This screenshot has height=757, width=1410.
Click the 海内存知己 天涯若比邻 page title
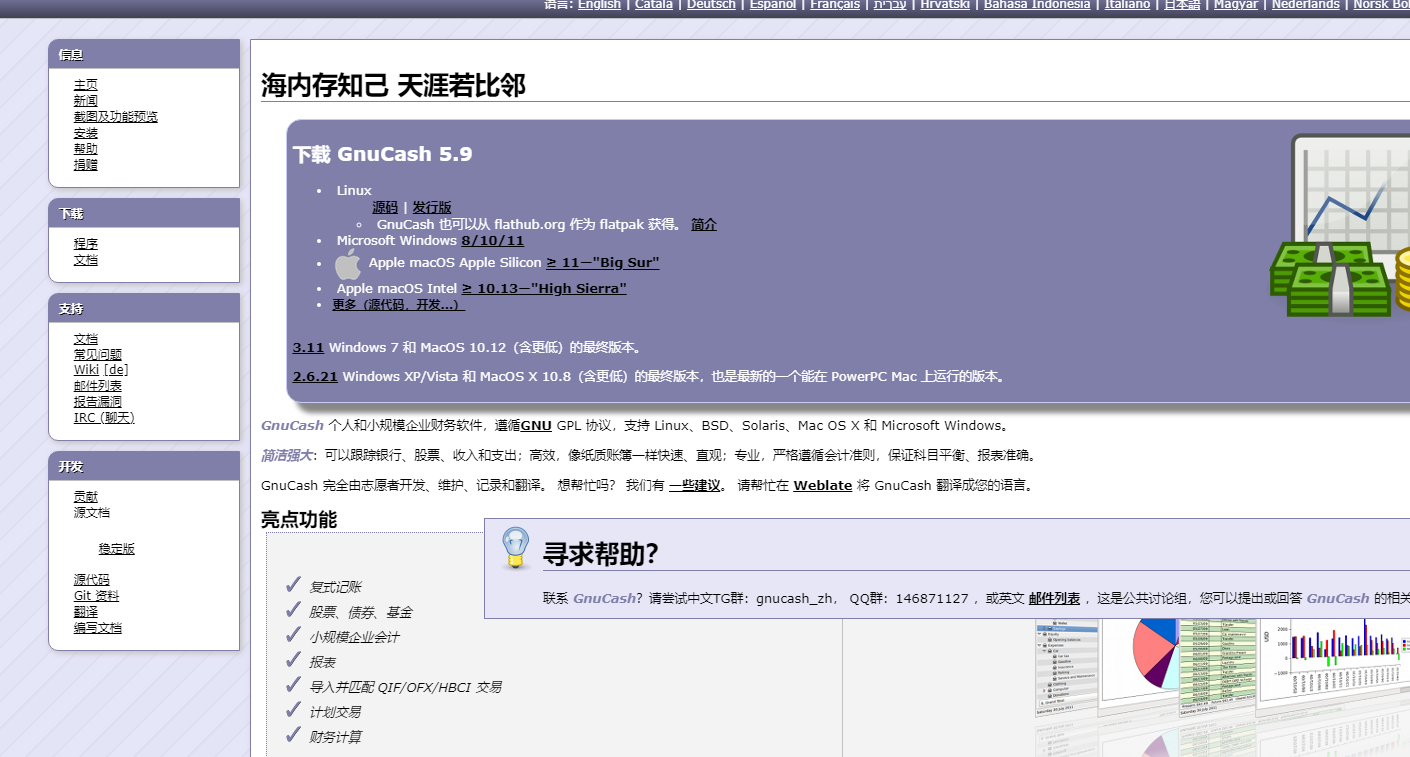(x=393, y=86)
